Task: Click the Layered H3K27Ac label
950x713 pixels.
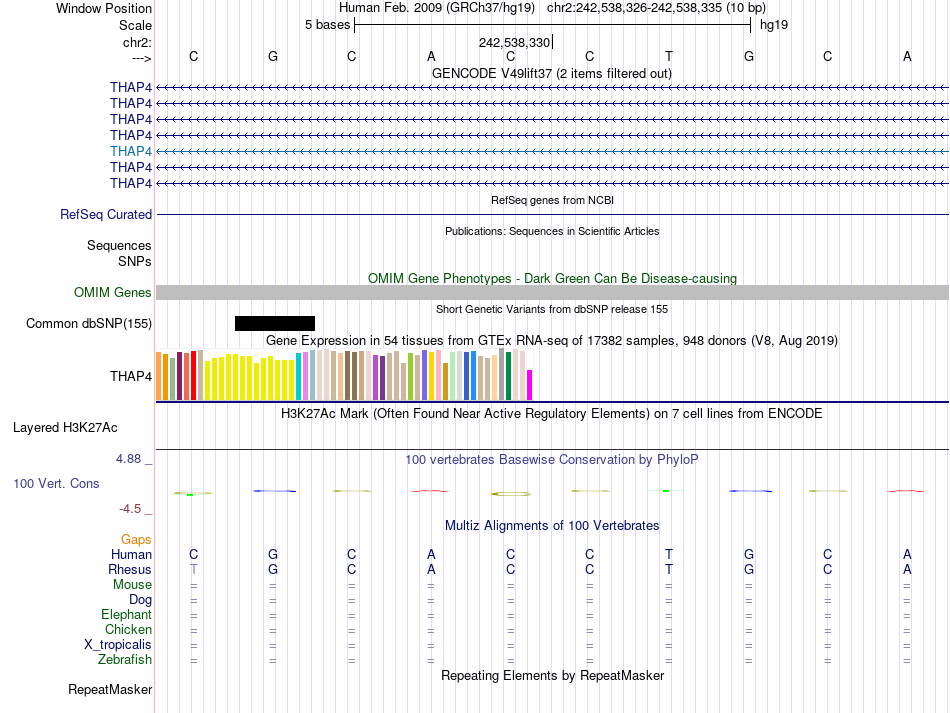Action: 65,428
